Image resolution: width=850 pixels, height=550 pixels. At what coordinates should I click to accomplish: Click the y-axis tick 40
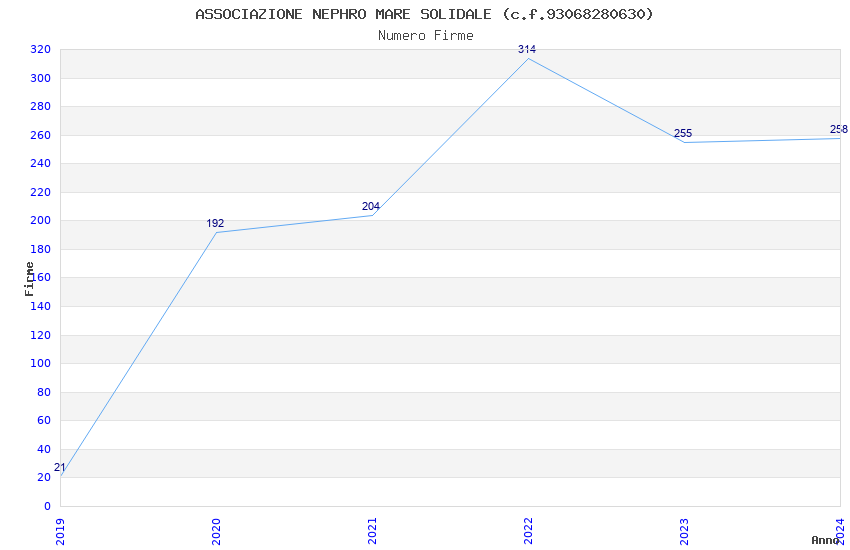(x=44, y=449)
